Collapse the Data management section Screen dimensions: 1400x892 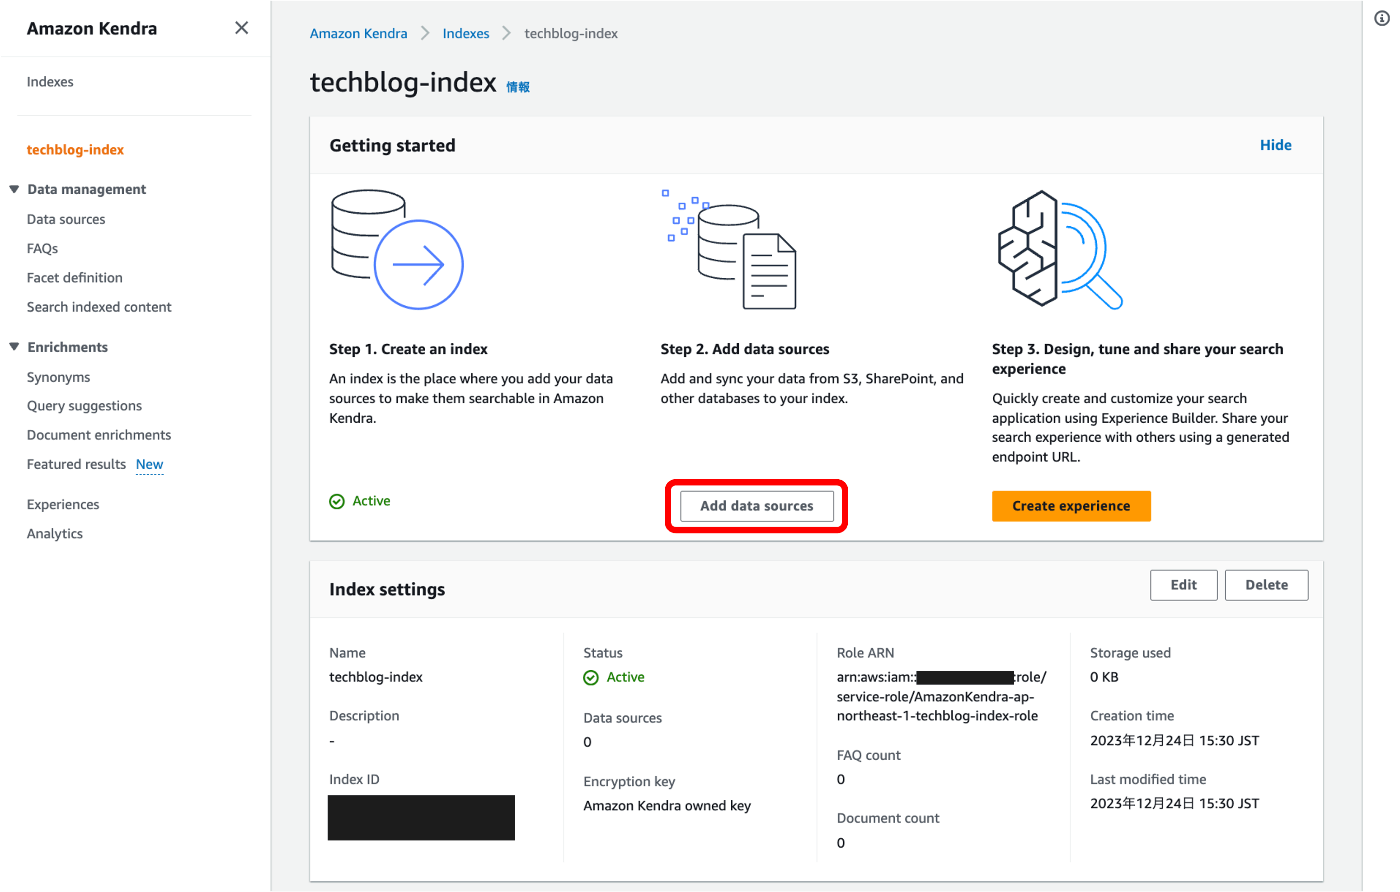14,189
